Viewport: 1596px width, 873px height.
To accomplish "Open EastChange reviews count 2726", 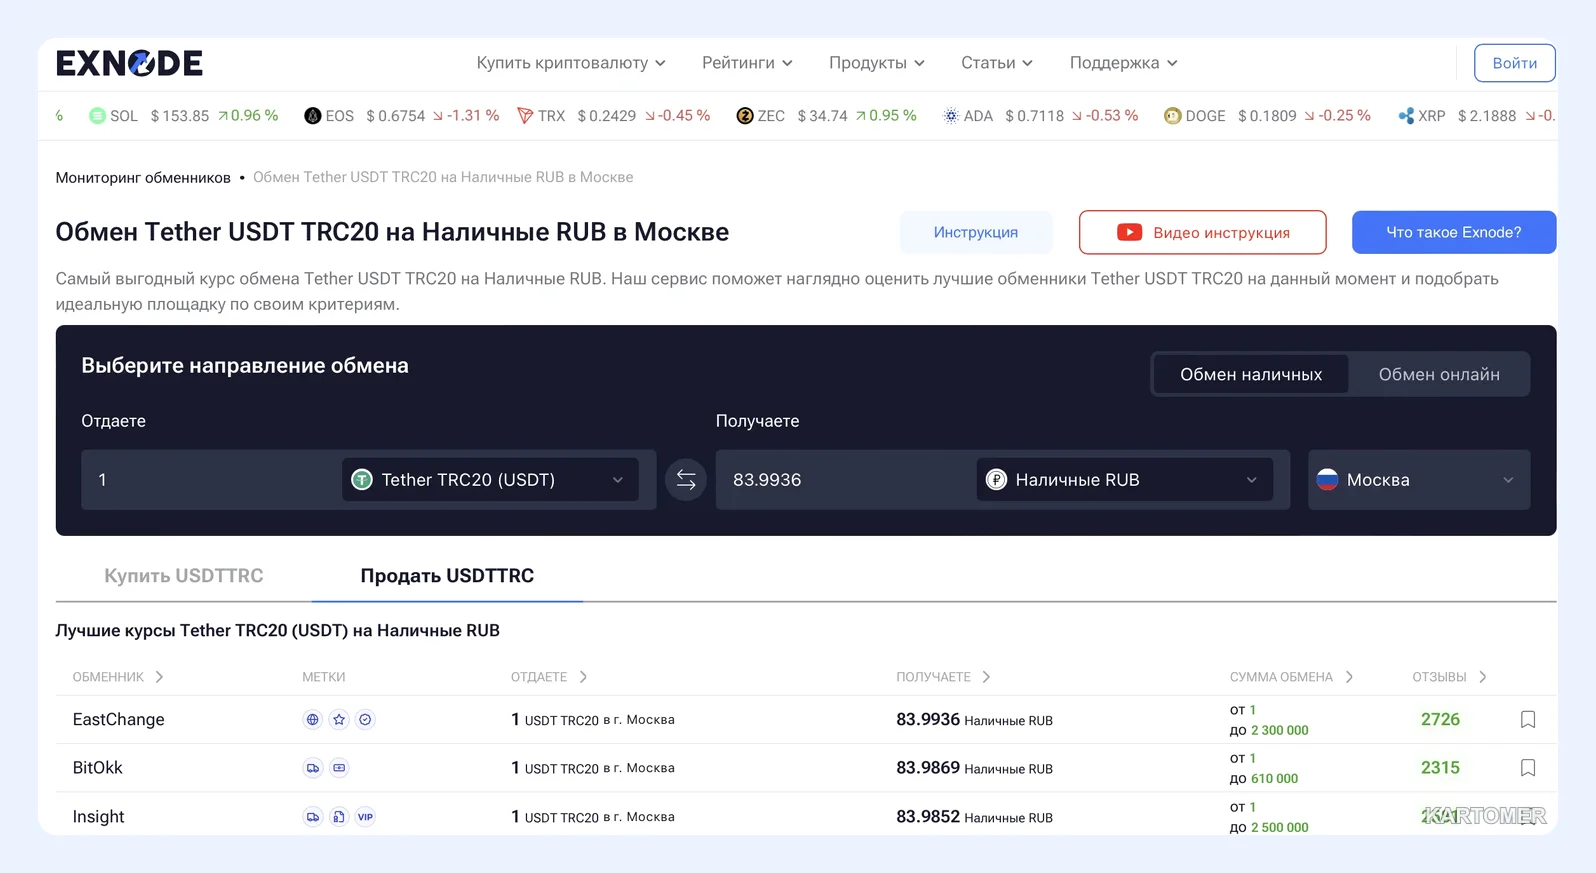I will point(1440,720).
